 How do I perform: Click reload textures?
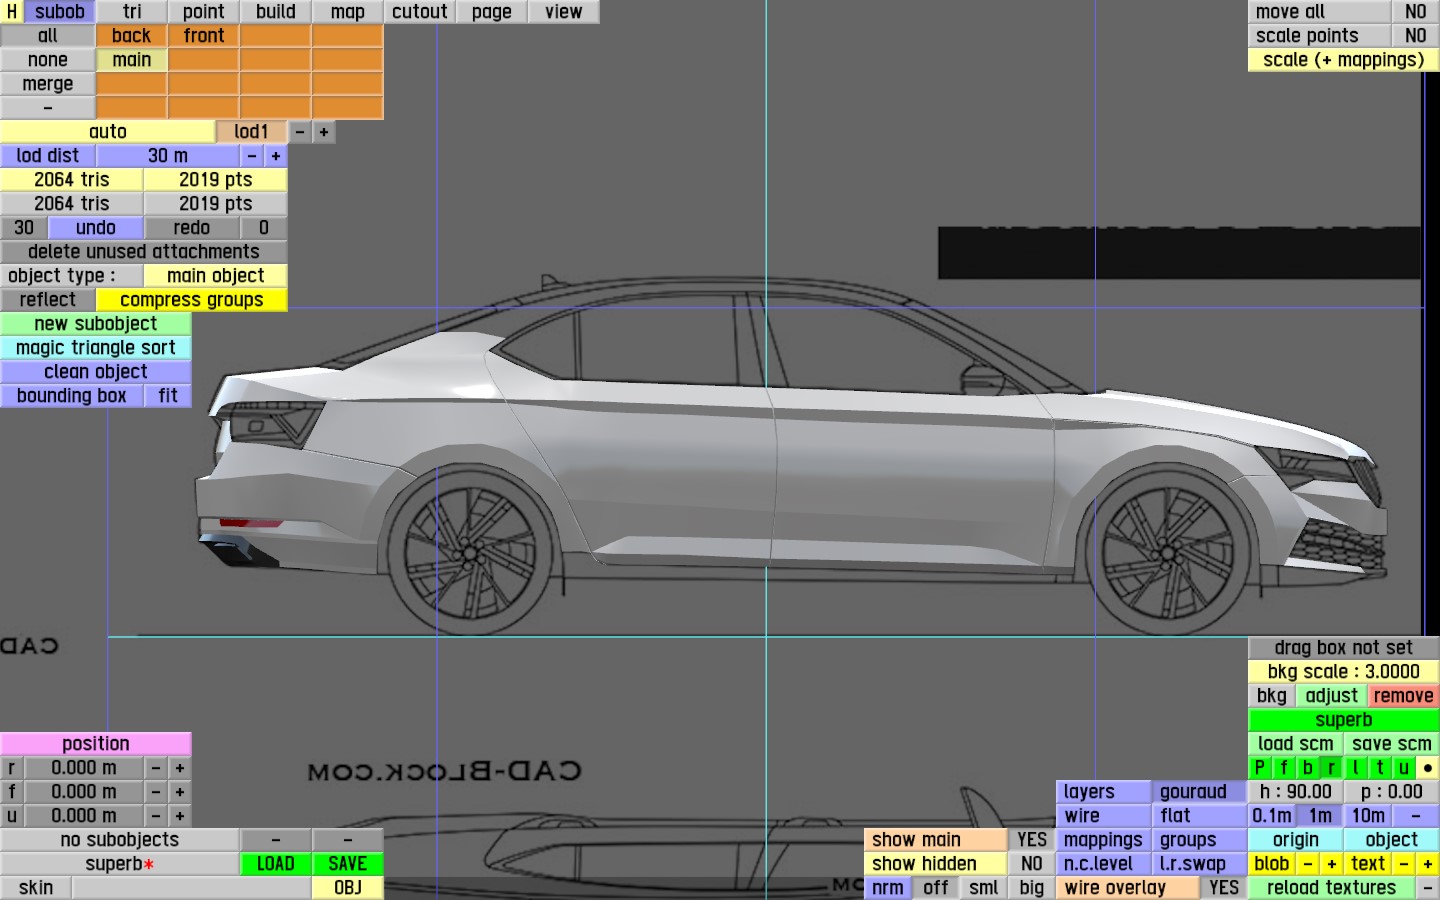pos(1332,888)
